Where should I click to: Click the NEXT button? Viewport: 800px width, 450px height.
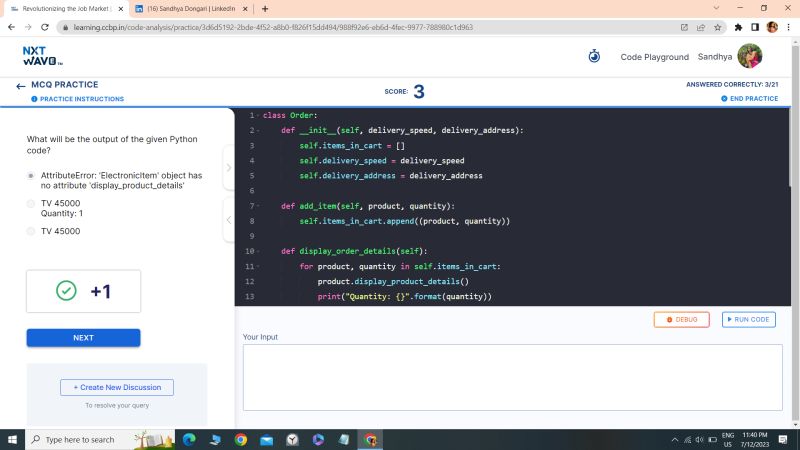tap(83, 338)
